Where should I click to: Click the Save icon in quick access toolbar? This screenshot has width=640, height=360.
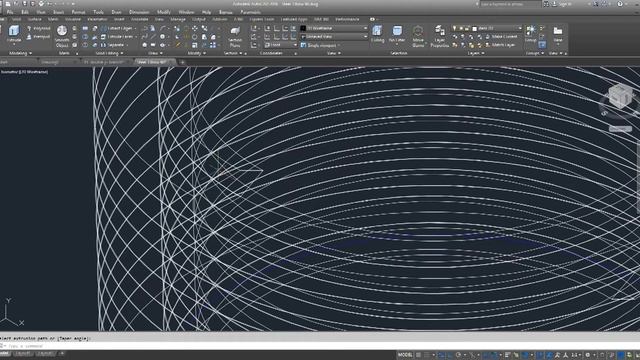click(24, 4)
